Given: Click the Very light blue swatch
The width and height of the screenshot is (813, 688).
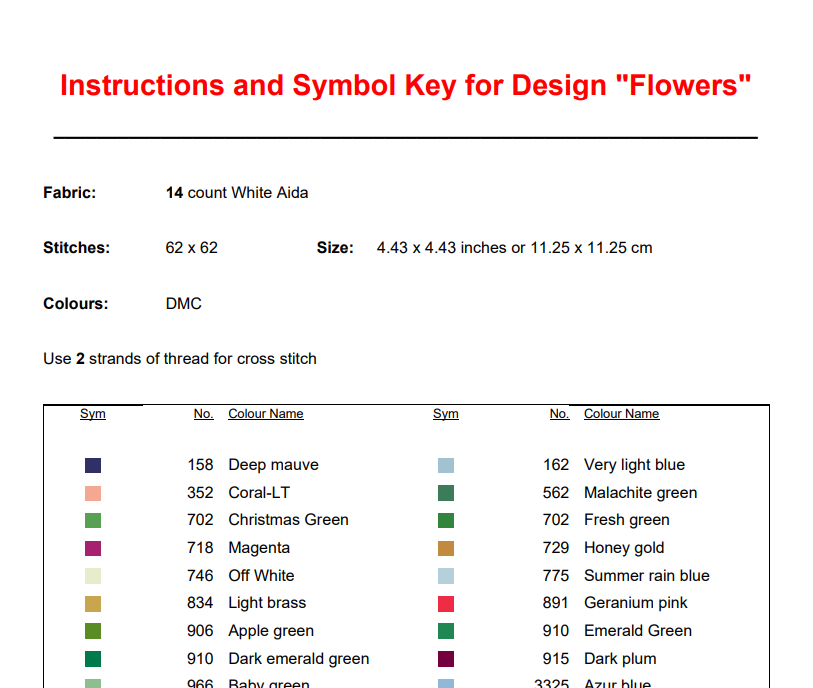Looking at the screenshot, I should point(446,465).
